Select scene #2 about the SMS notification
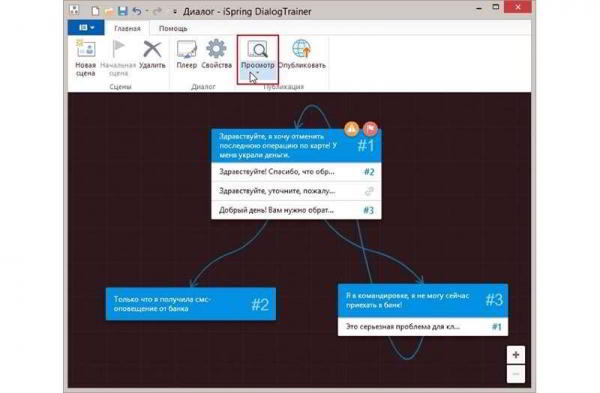Viewport: 600px width, 393px height. click(191, 304)
